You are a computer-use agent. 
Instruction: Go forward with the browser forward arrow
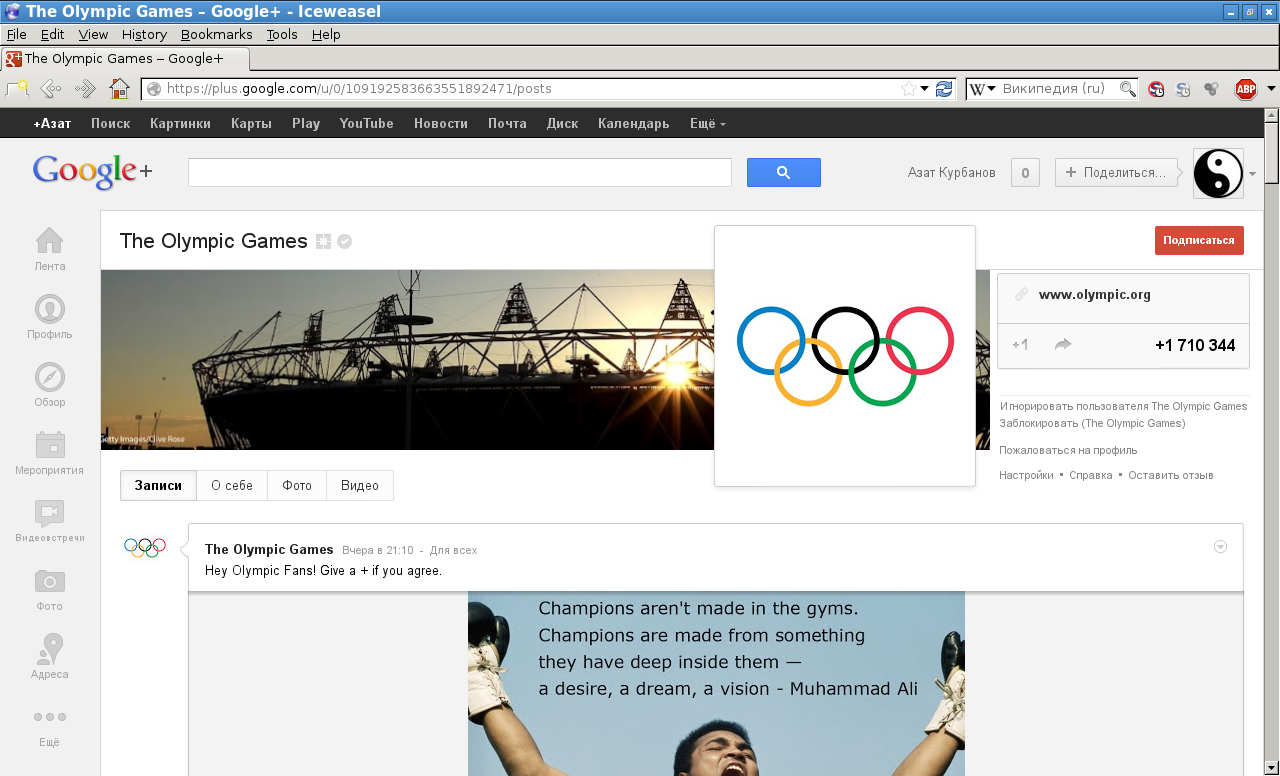pyautogui.click(x=85, y=89)
